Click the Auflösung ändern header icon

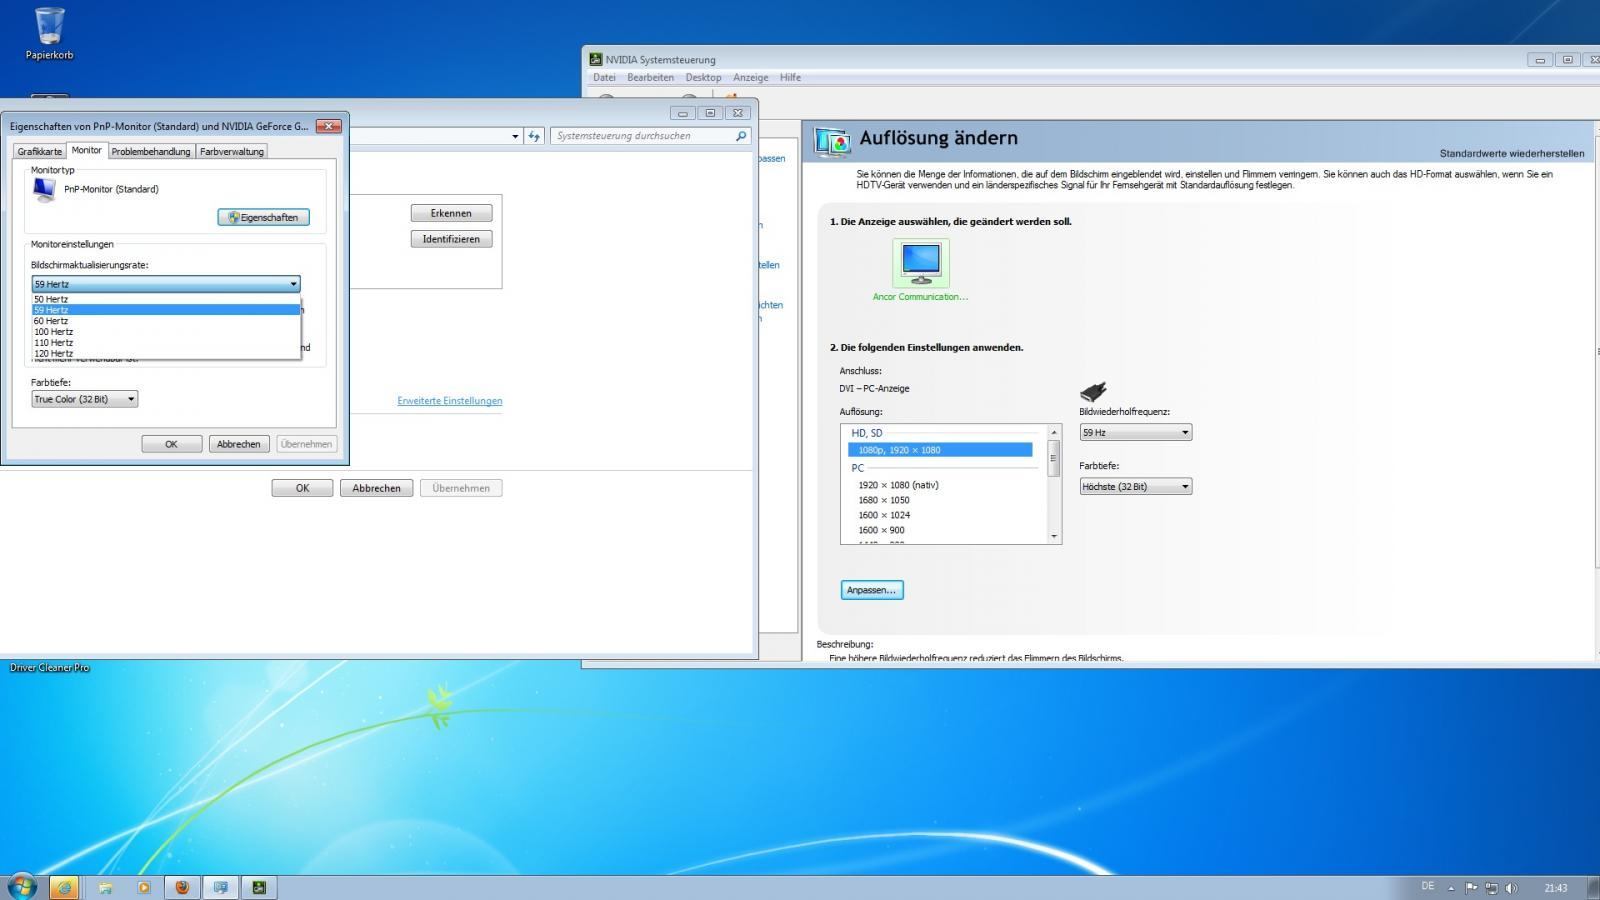(832, 141)
